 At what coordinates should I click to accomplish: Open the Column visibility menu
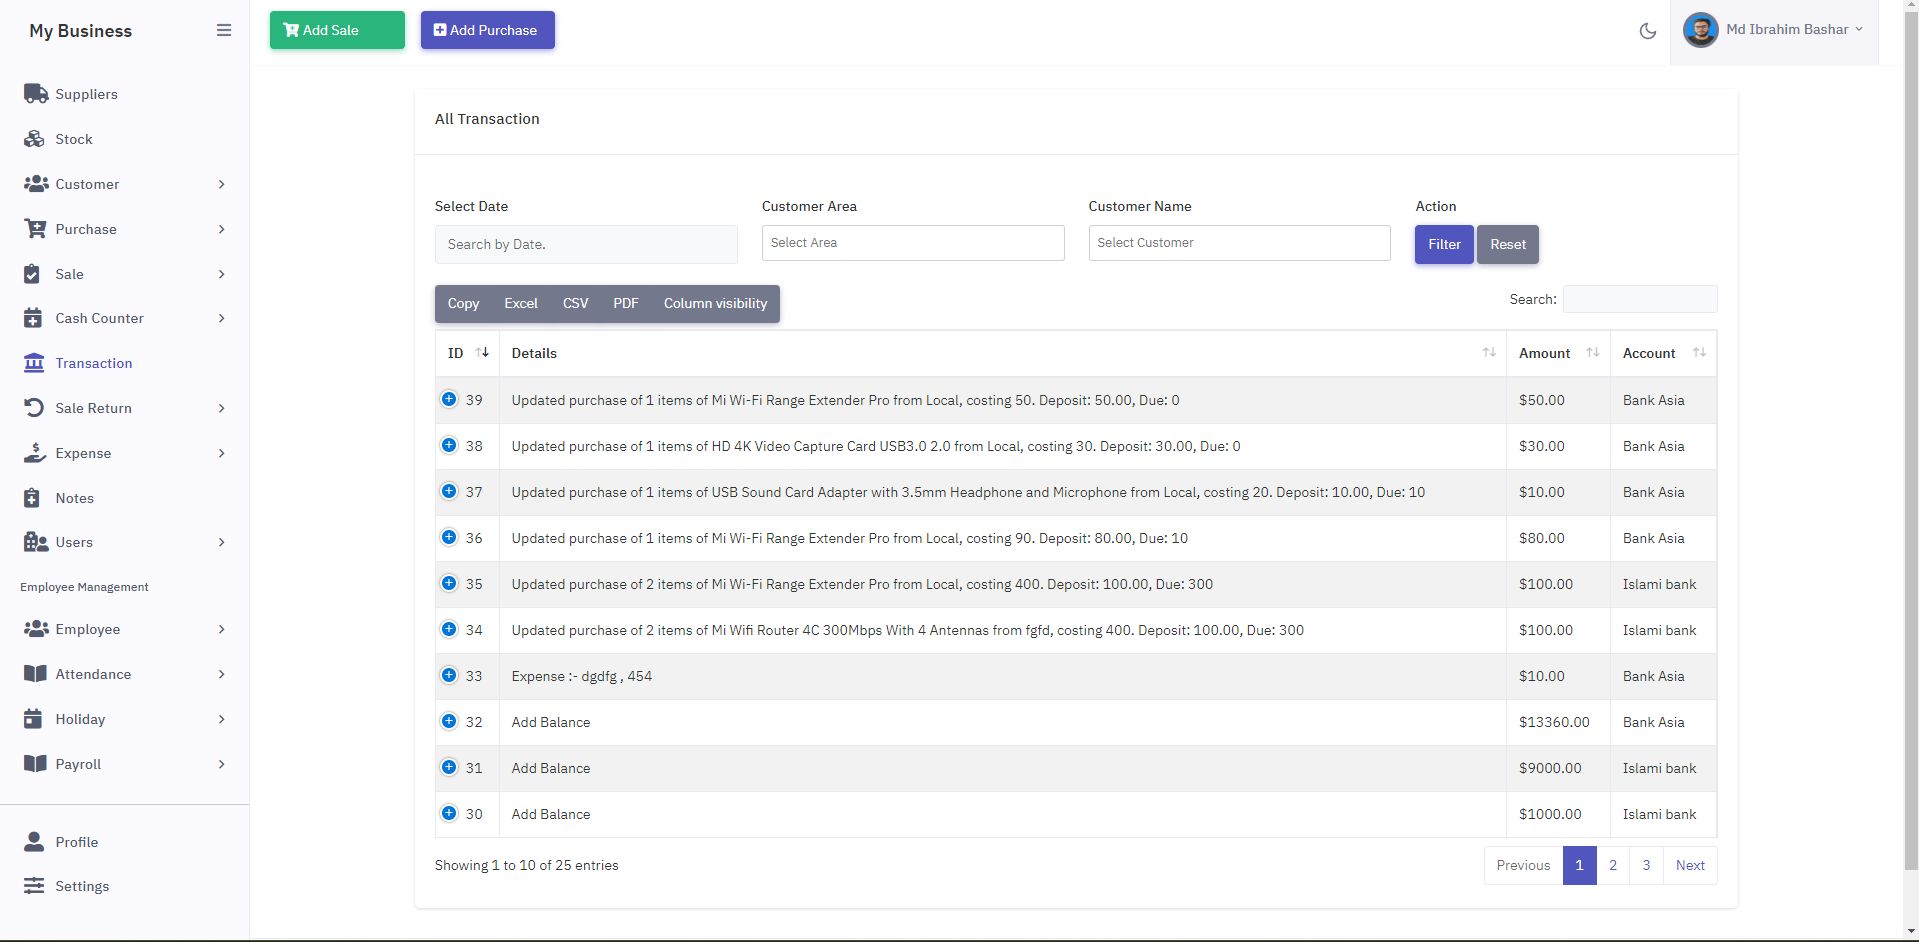(x=715, y=304)
